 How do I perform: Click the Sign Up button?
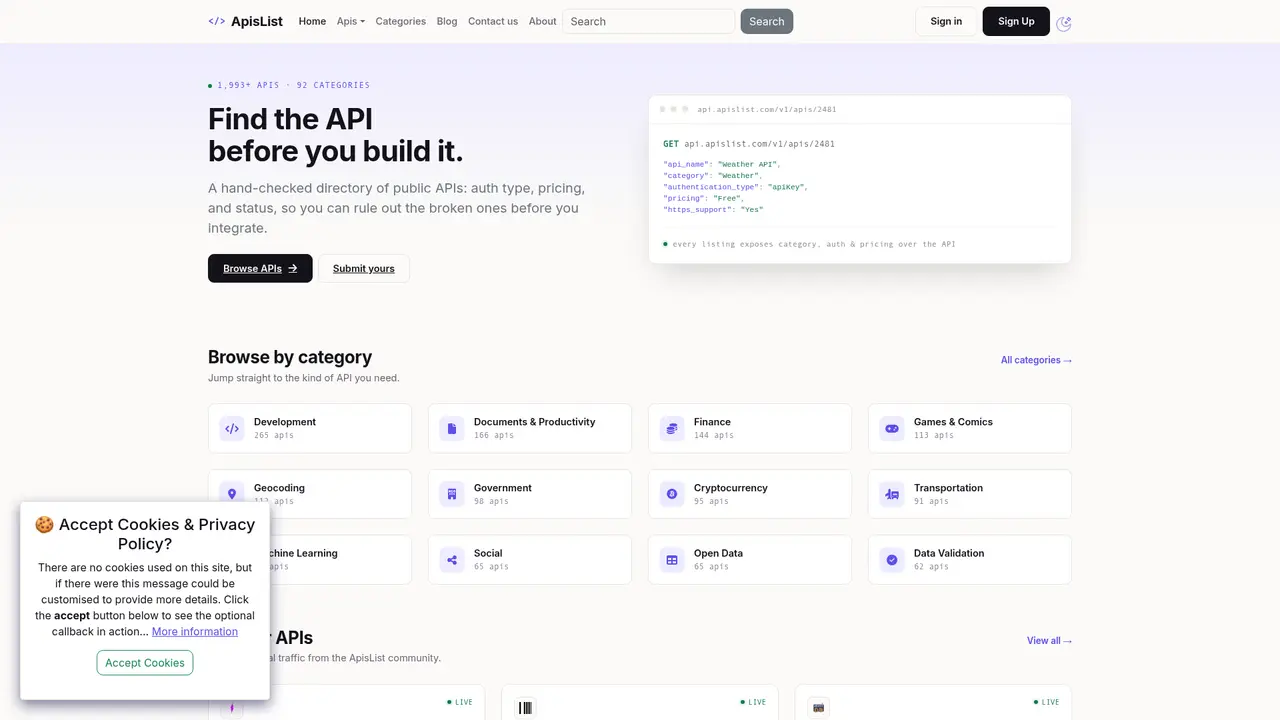tap(1016, 21)
